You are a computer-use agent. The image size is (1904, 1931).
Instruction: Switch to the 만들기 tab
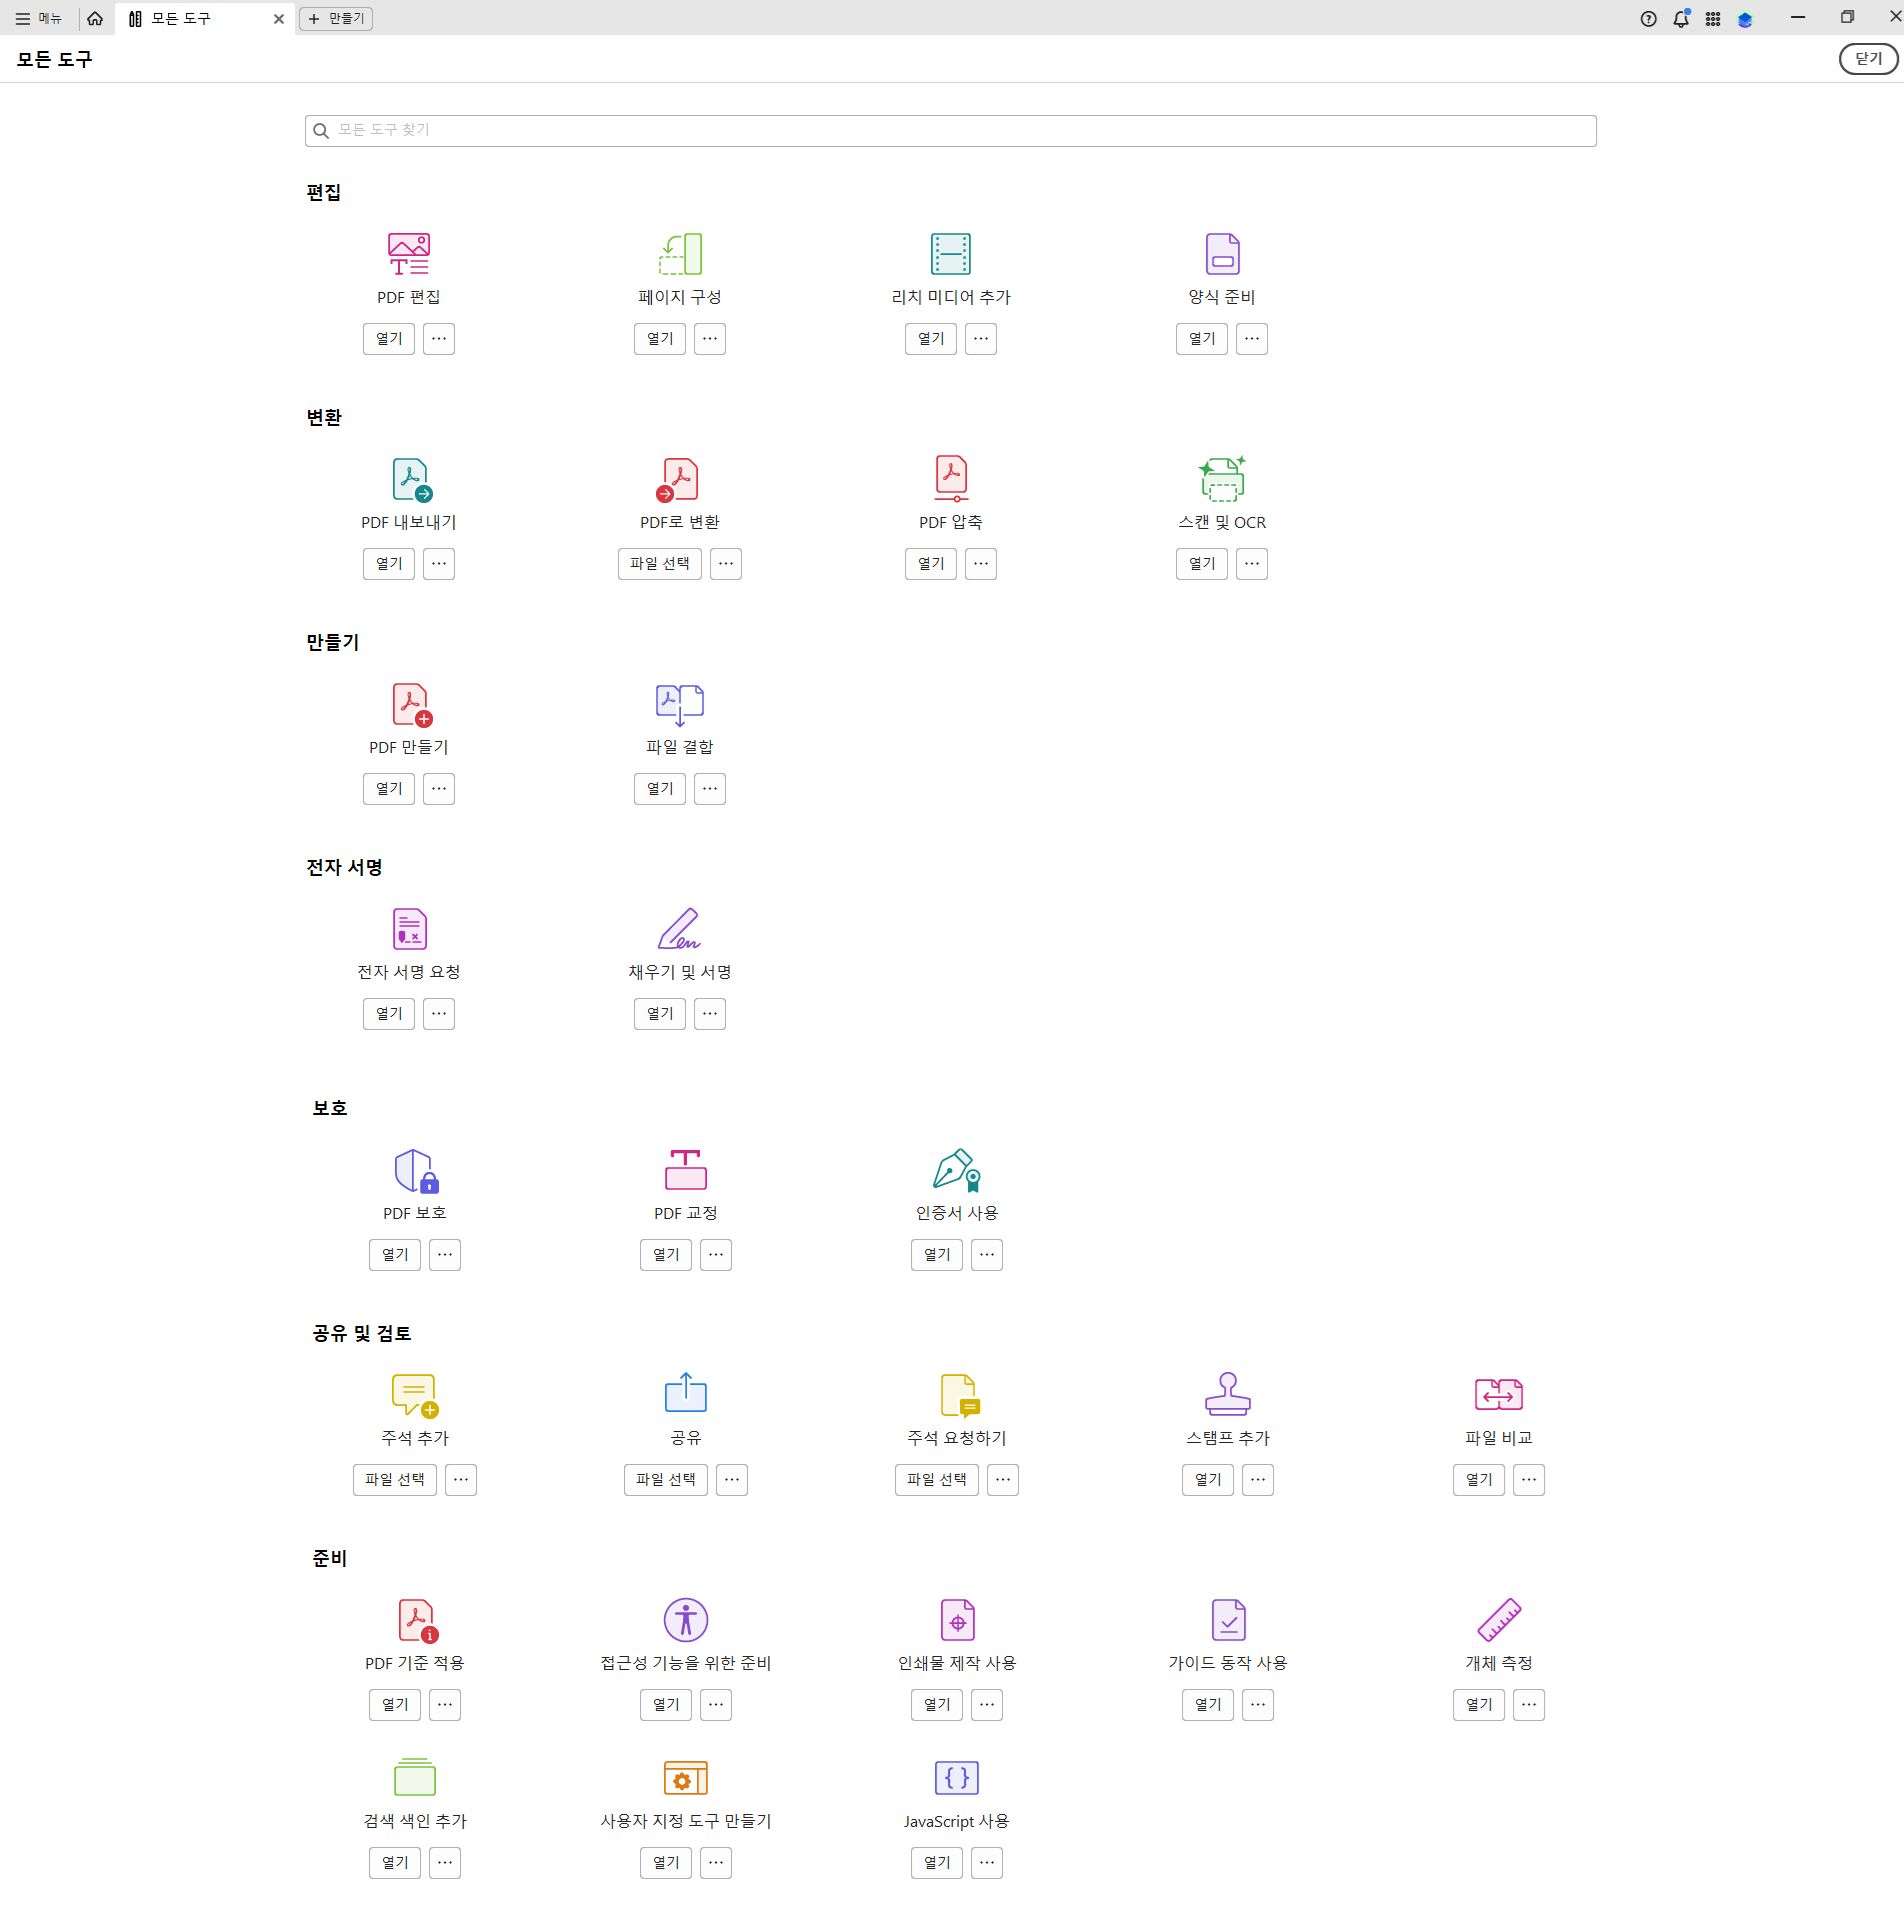[336, 18]
